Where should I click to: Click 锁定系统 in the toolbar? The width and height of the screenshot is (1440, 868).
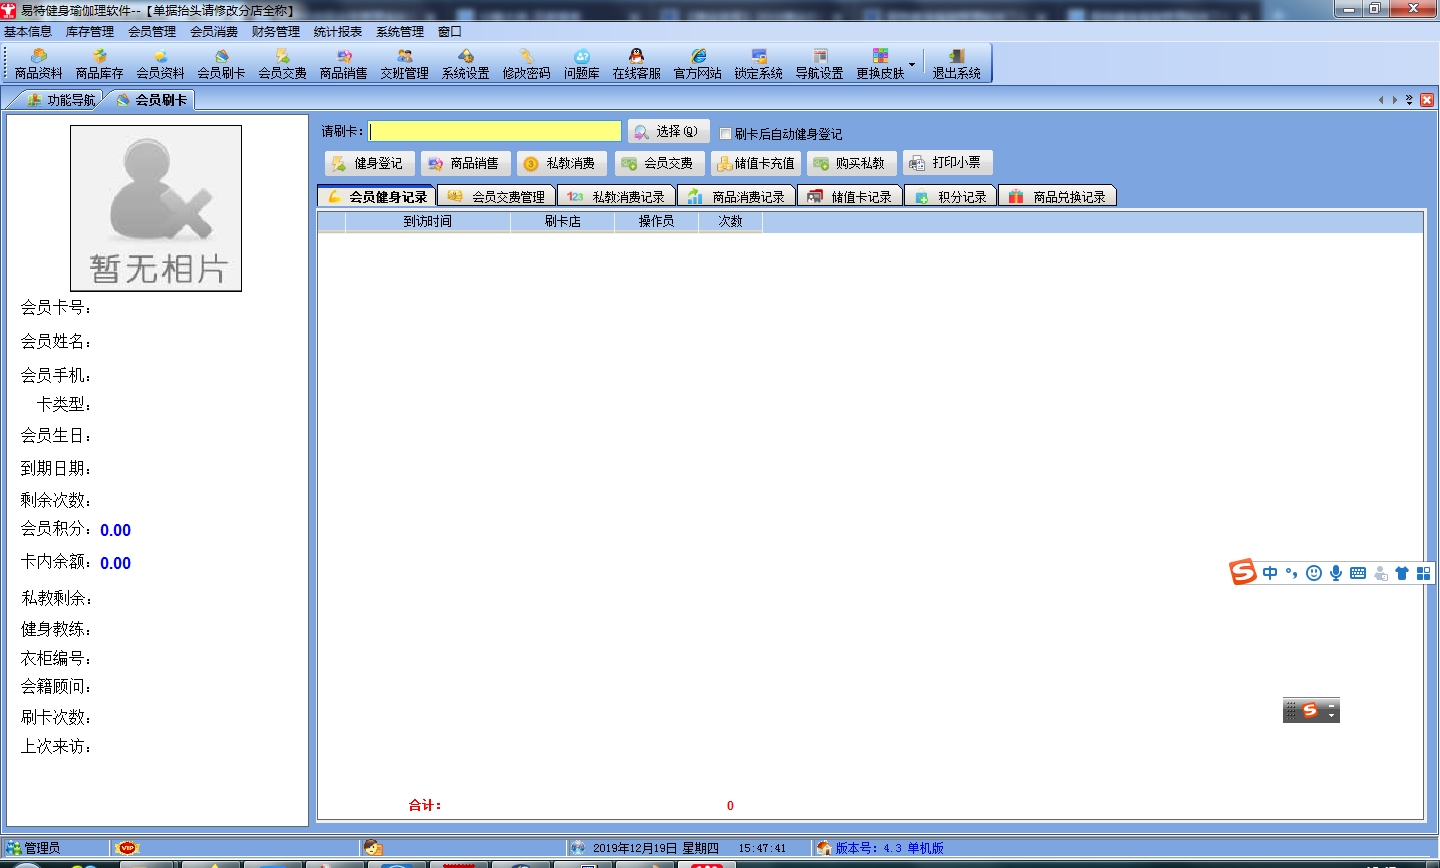(759, 63)
